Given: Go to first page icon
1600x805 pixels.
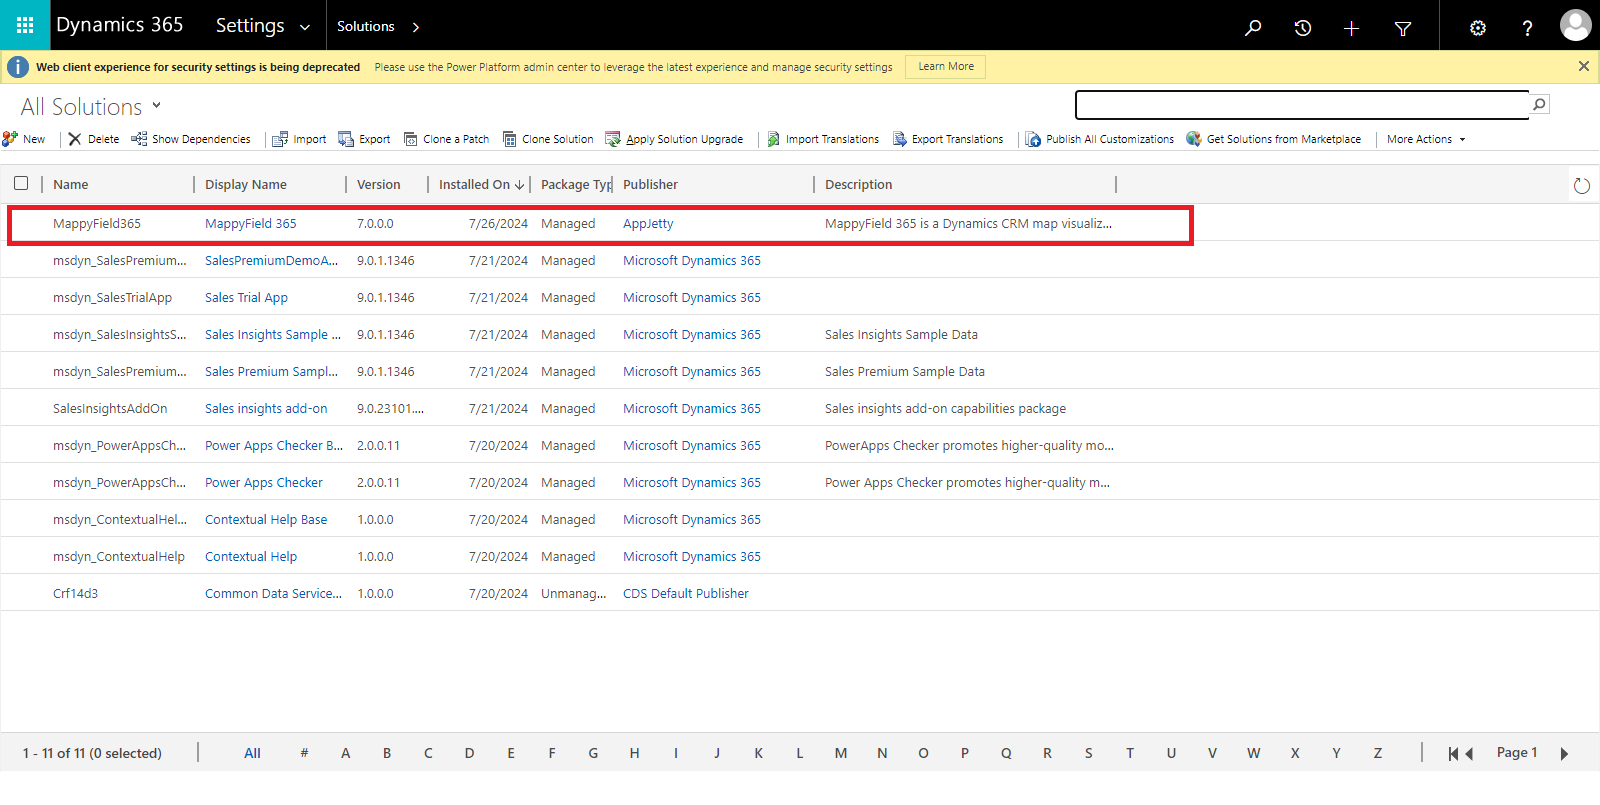Looking at the screenshot, I should pos(1452,754).
